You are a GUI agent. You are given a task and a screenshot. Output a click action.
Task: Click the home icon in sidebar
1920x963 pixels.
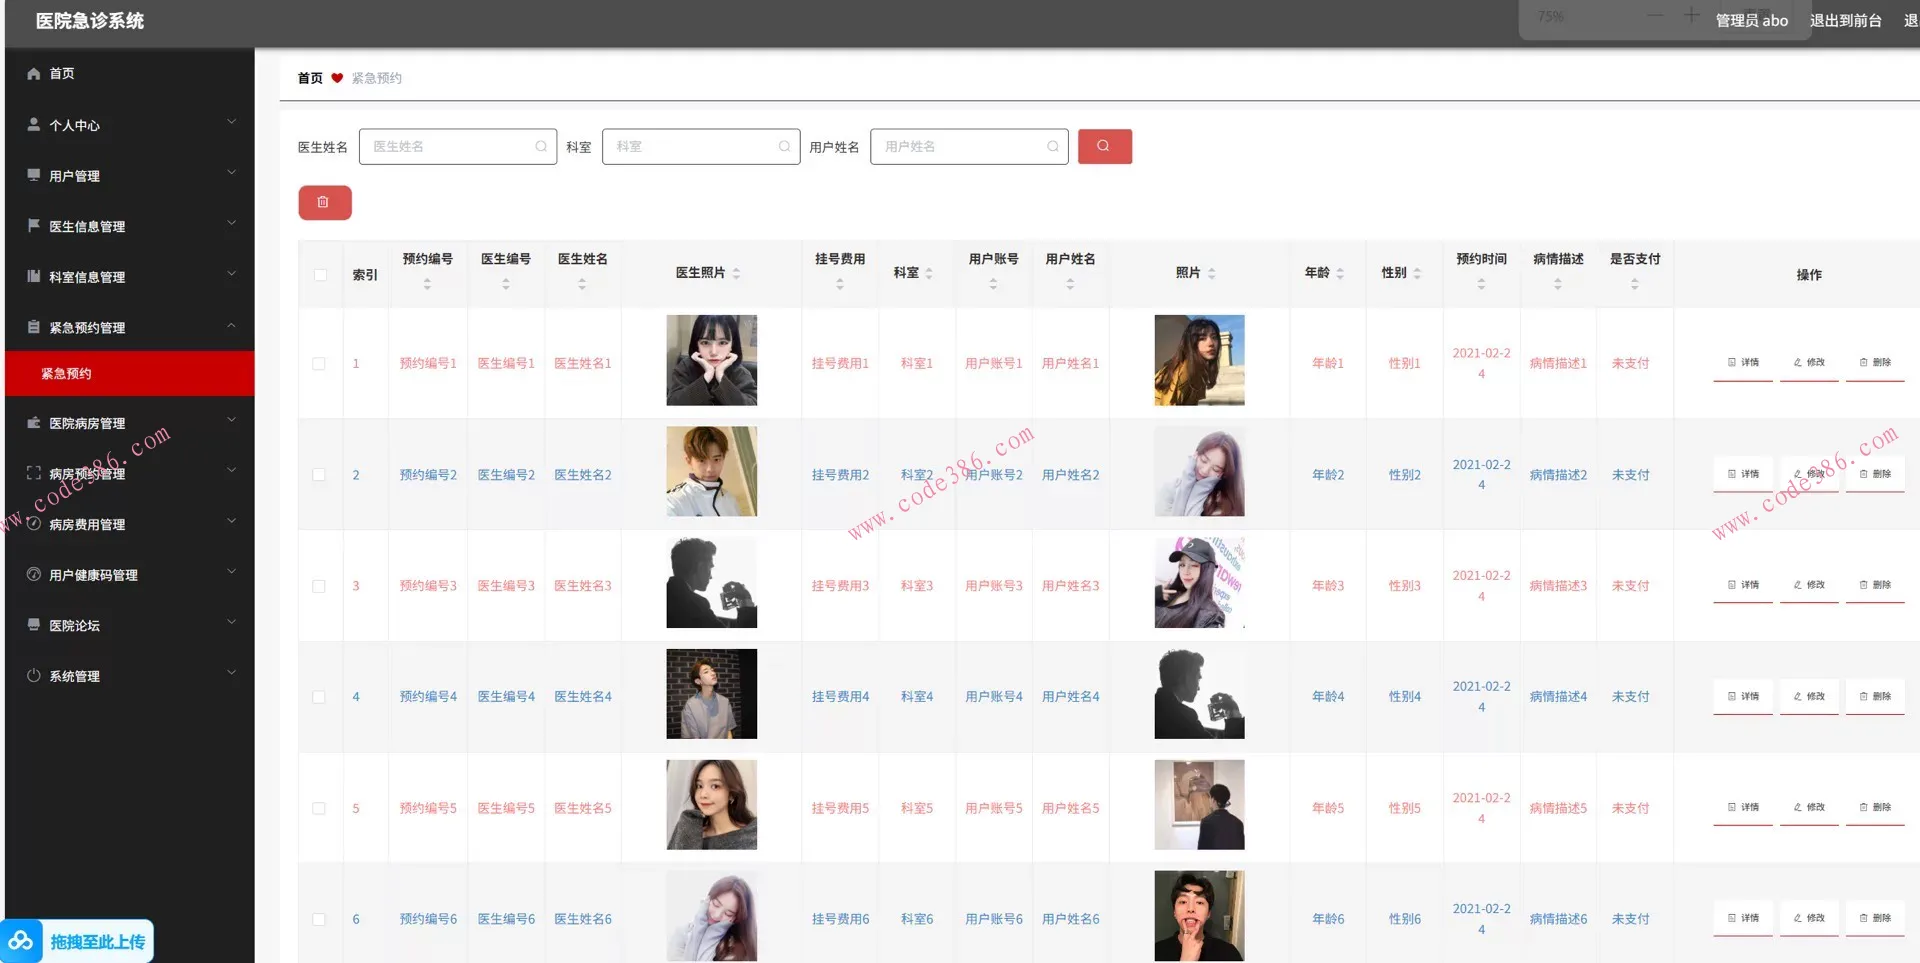point(34,73)
